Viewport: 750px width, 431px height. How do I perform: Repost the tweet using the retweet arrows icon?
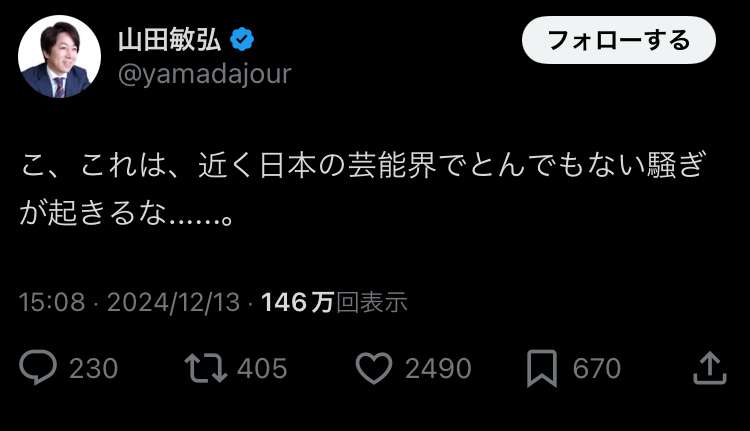point(206,368)
